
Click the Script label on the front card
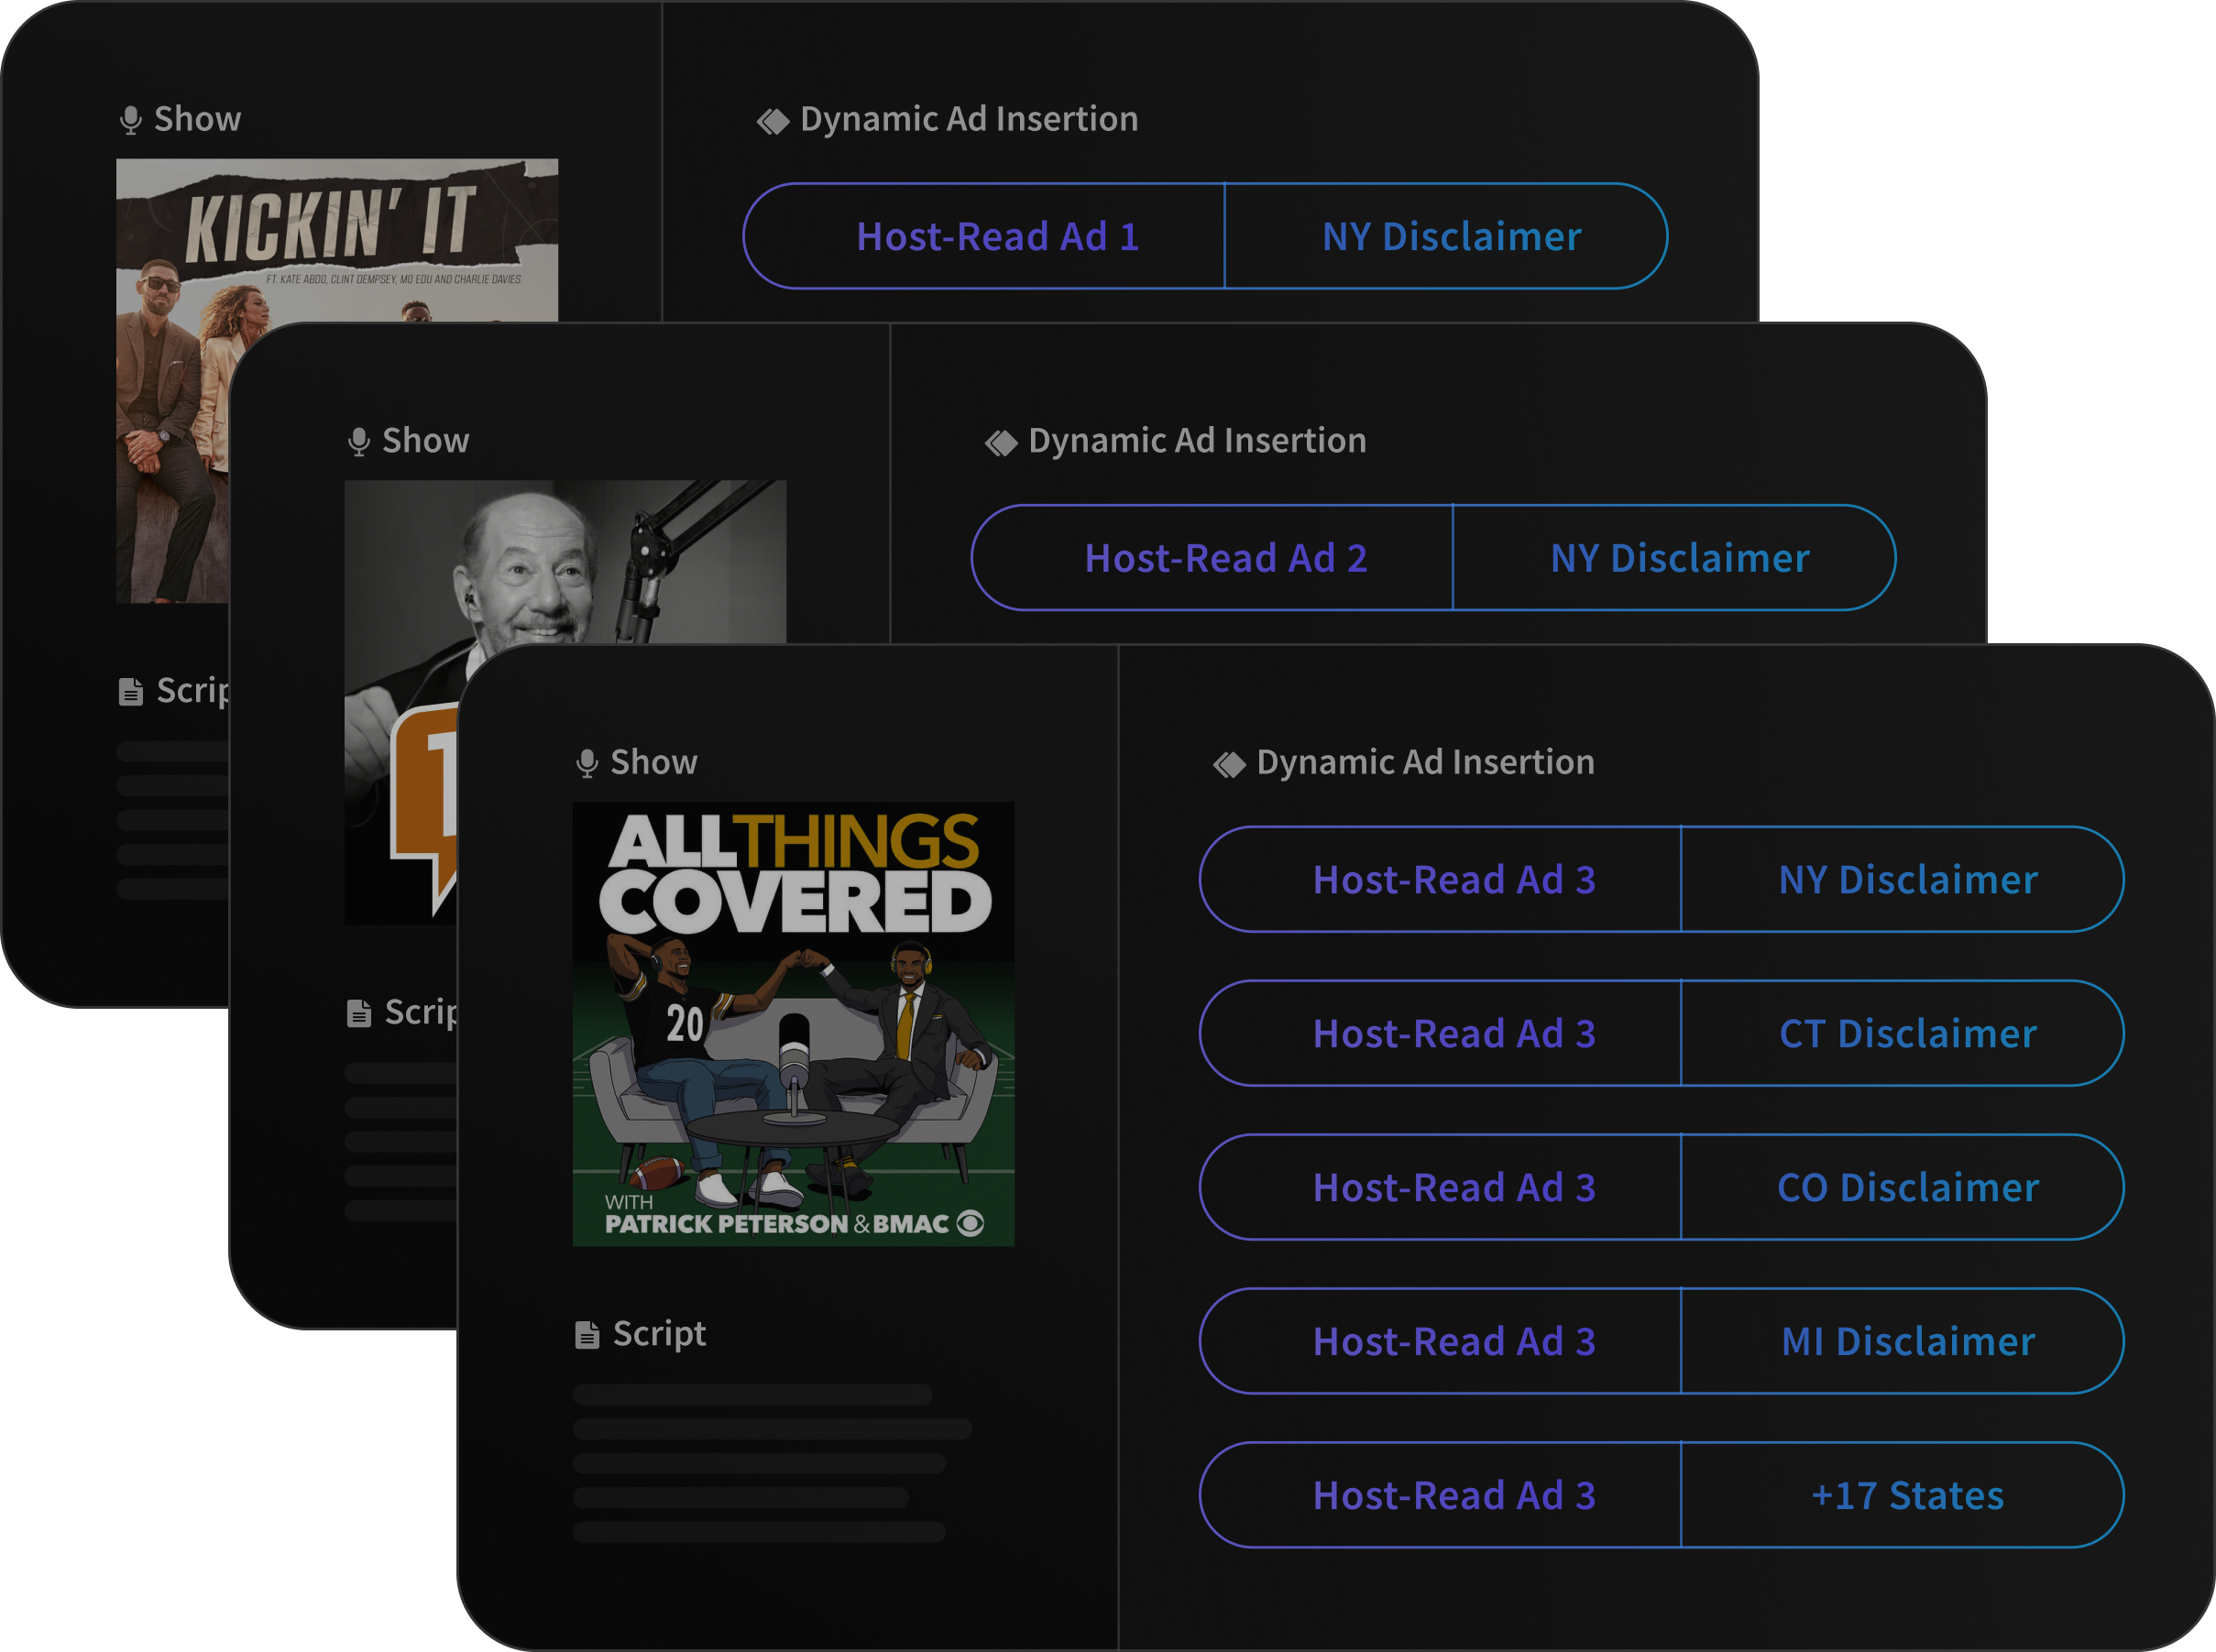(659, 1334)
